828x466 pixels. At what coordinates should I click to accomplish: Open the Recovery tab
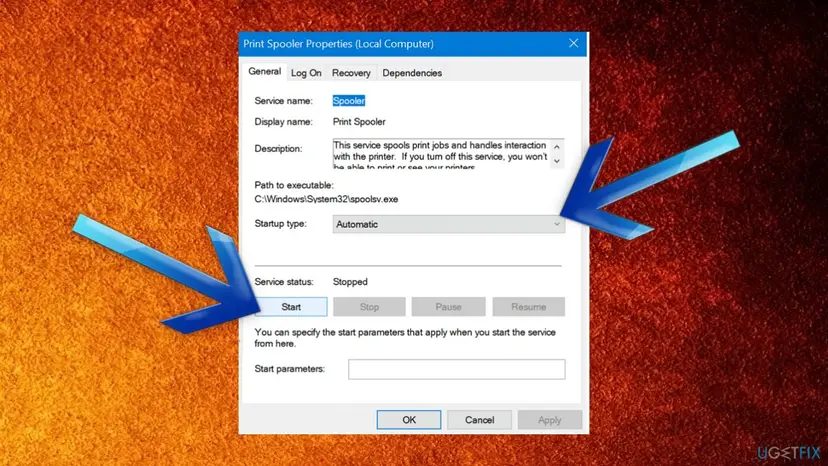tap(351, 73)
